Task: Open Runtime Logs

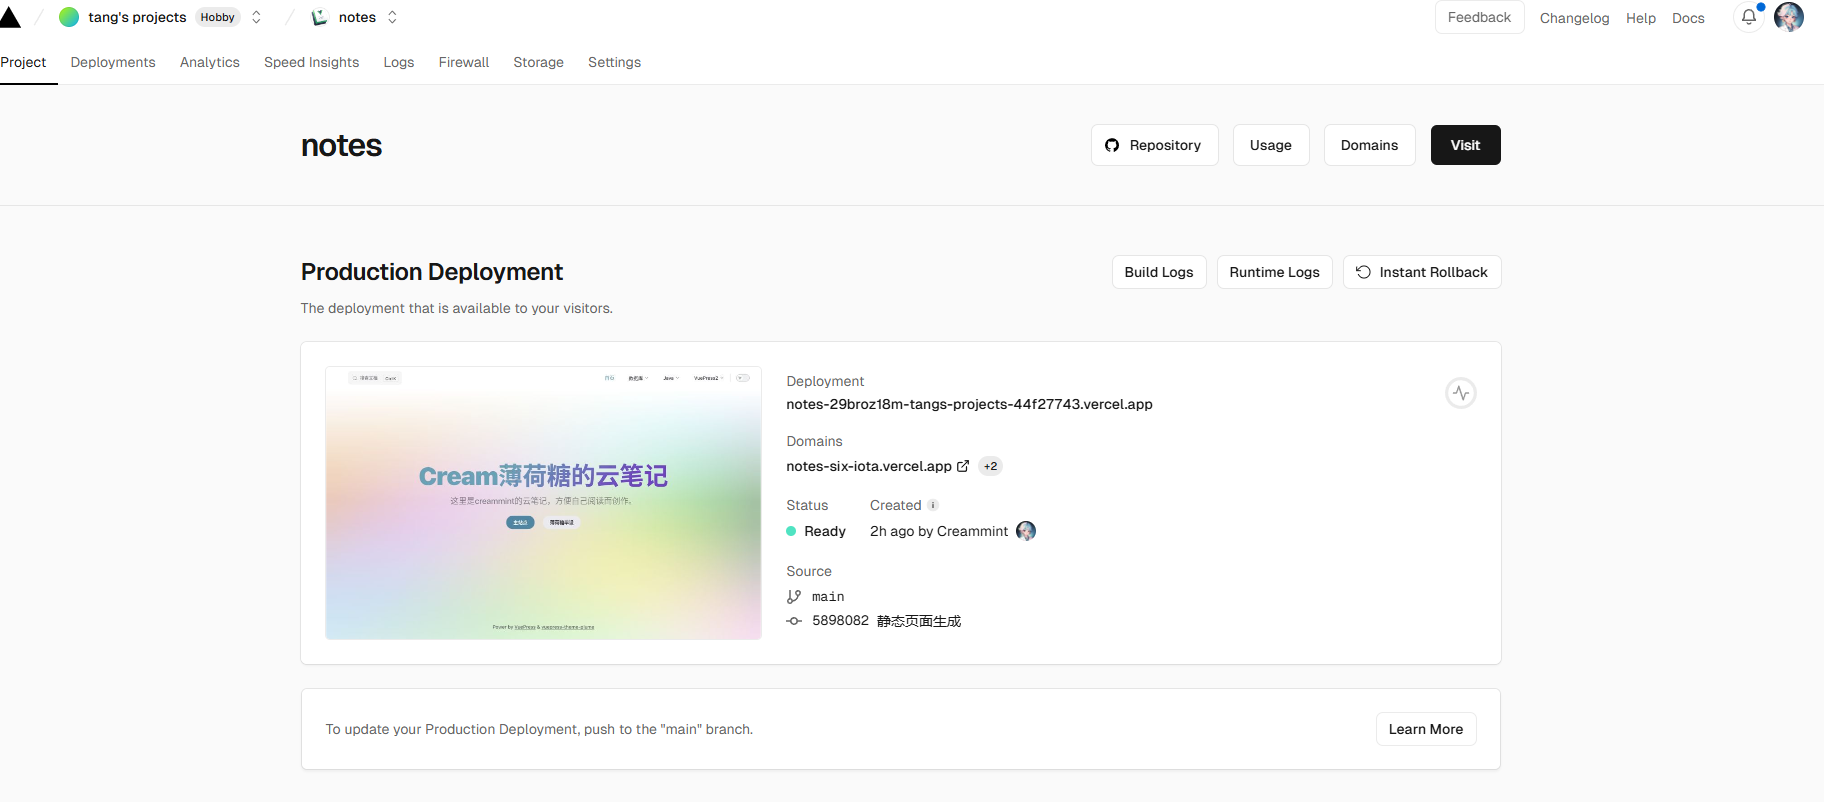Action: click(x=1274, y=272)
